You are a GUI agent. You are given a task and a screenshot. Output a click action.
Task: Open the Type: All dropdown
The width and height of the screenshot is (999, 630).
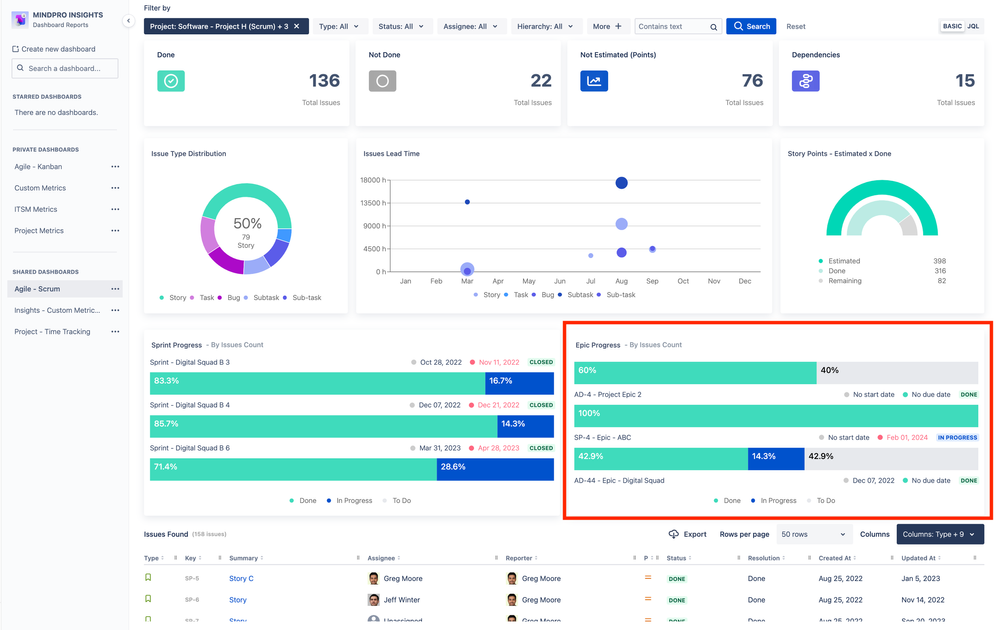pyautogui.click(x=340, y=27)
